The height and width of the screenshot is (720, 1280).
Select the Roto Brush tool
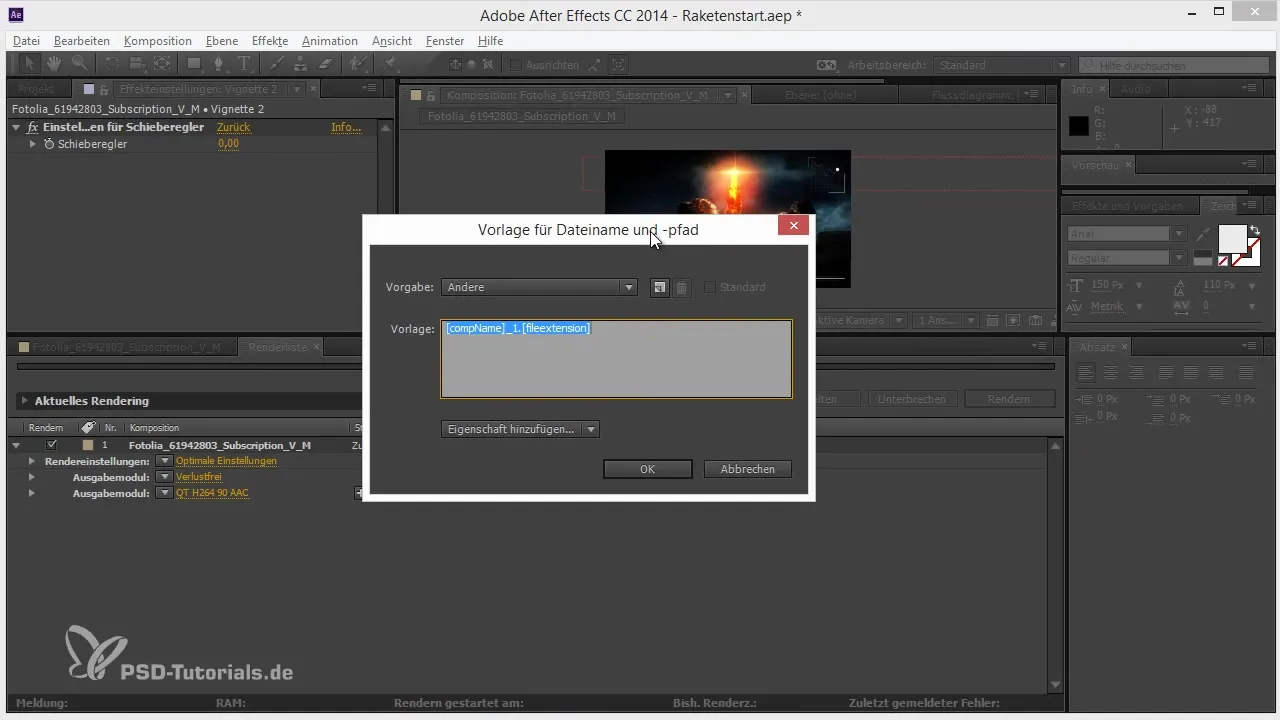(358, 64)
